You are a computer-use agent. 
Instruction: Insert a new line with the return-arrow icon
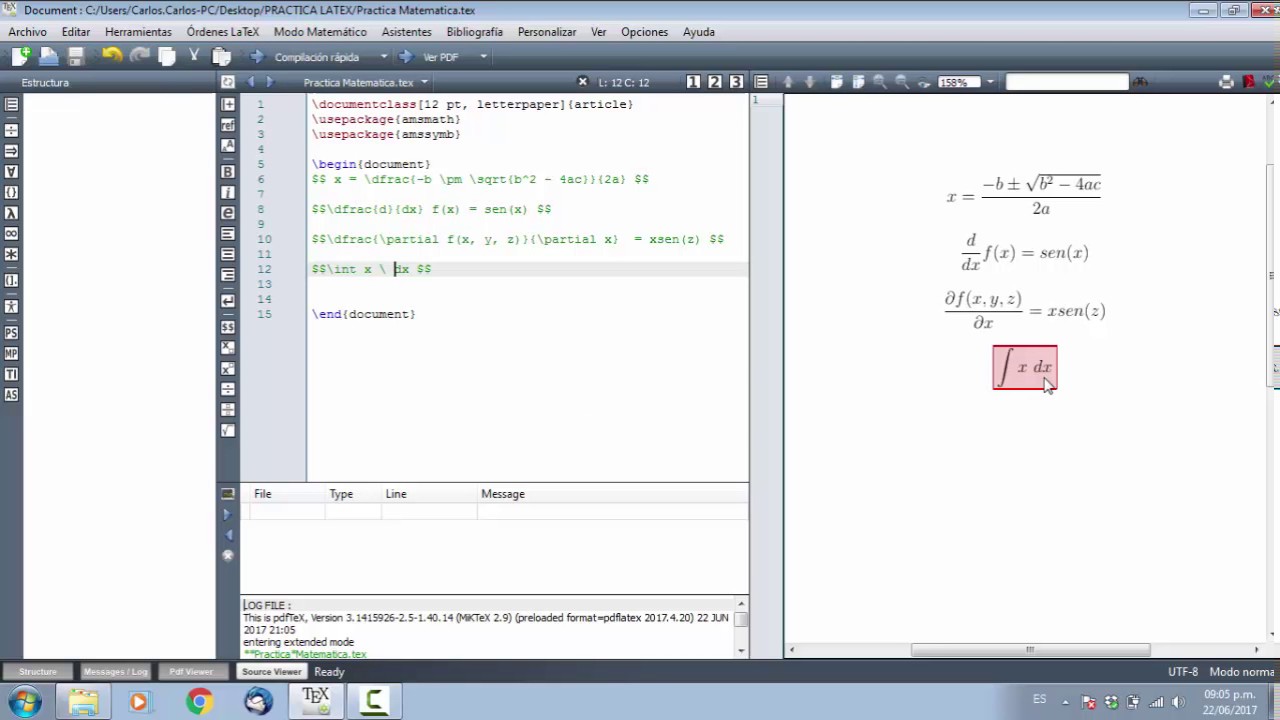pyautogui.click(x=228, y=300)
